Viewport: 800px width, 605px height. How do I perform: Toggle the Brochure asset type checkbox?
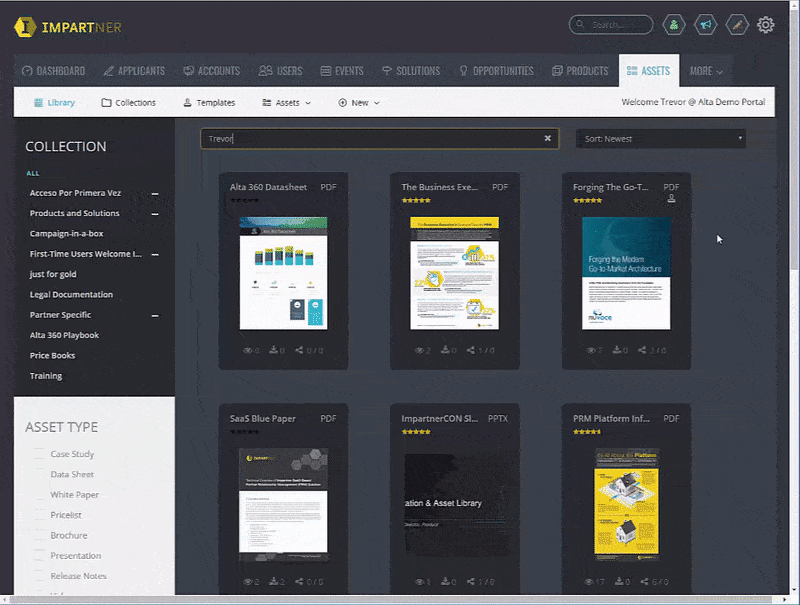[39, 536]
